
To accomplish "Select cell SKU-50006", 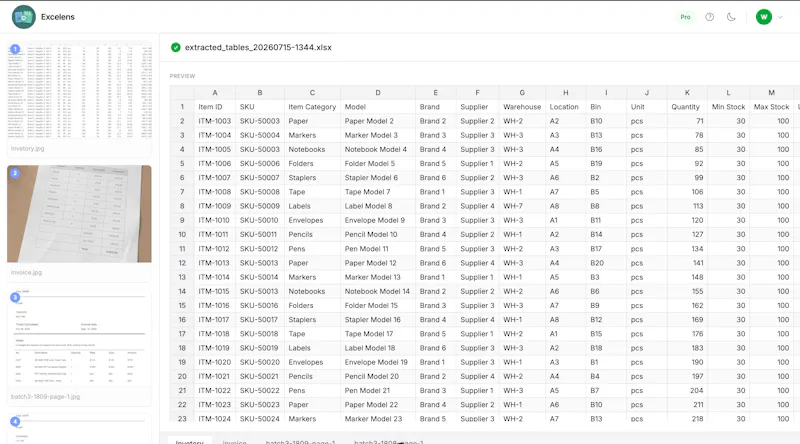I will pos(260,163).
